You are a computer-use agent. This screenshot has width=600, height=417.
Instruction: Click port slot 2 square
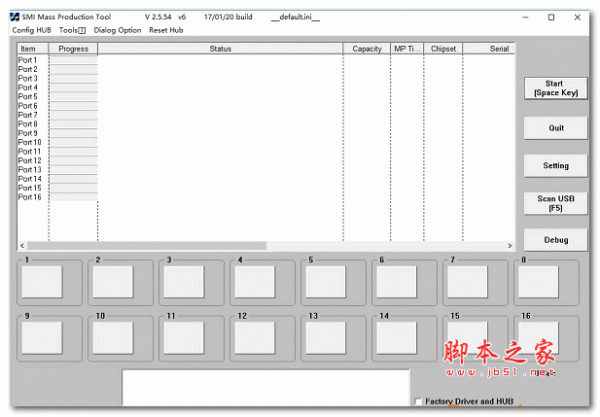(x=113, y=282)
